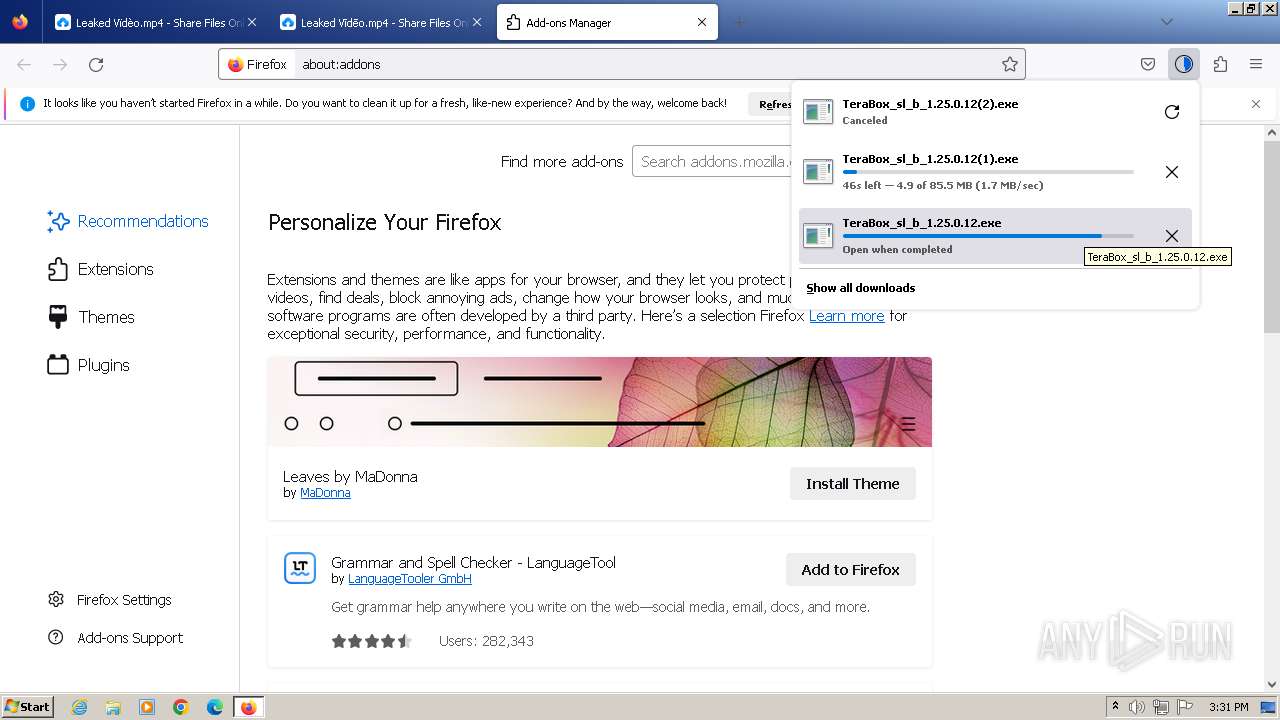This screenshot has height=720, width=1280.
Task: Click progress bar of TeraBox_sl_b_1.25.0.12(1).exe
Action: pyautogui.click(x=988, y=172)
